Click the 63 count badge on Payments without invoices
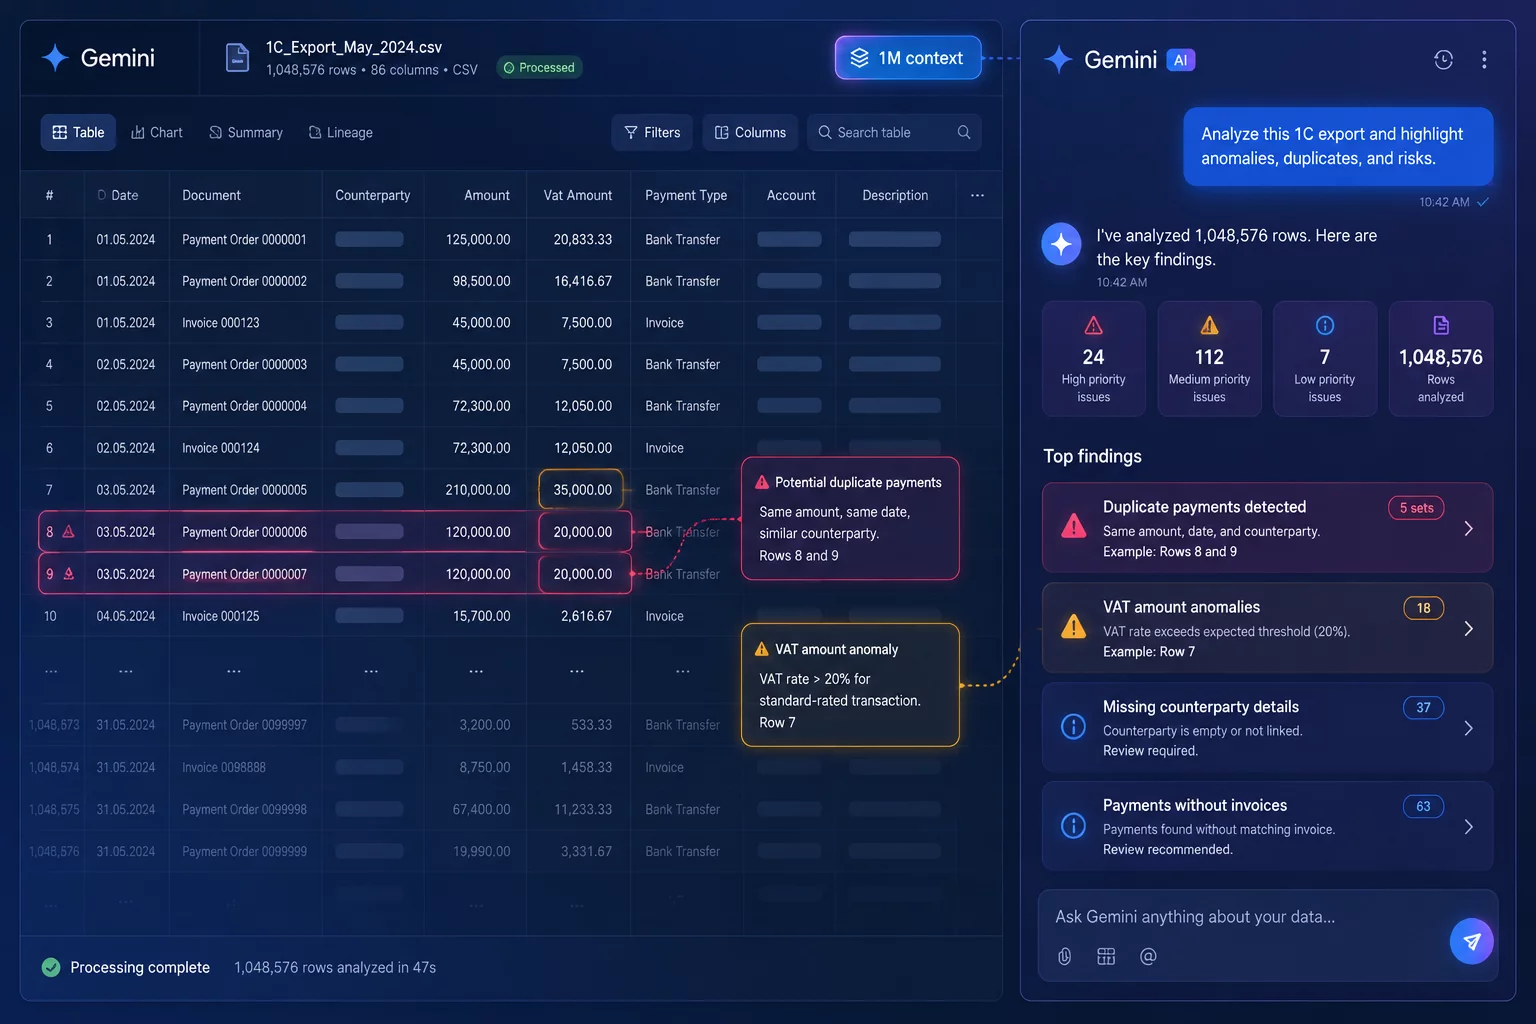 tap(1424, 807)
